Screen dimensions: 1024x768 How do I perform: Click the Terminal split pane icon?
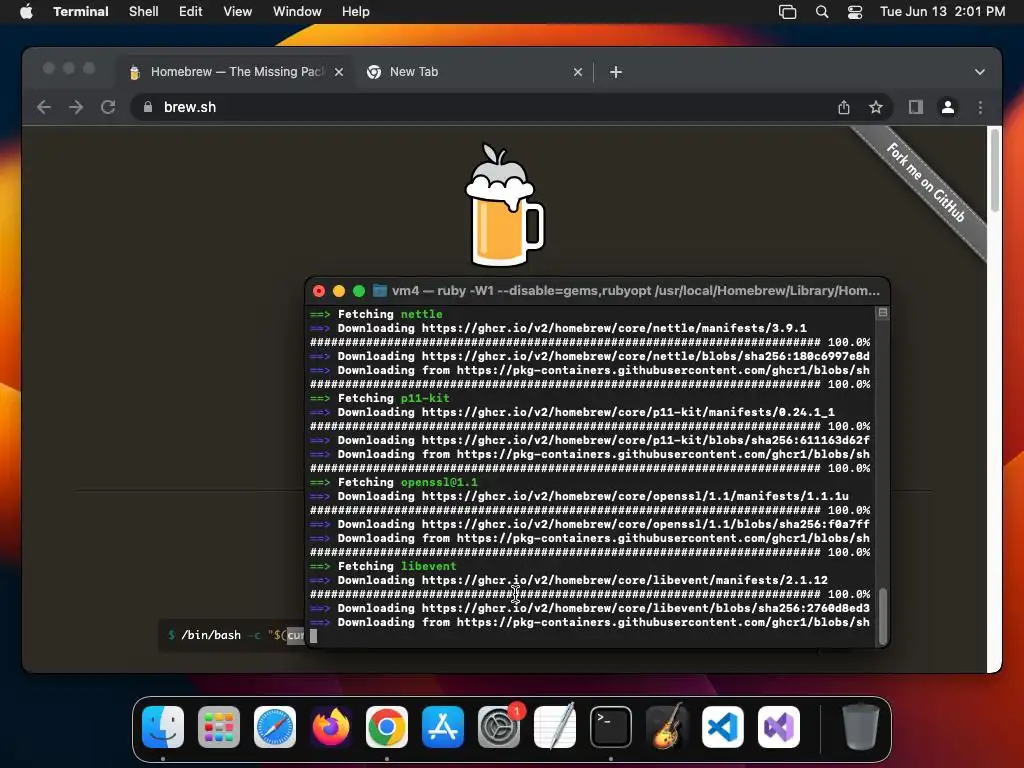pos(882,313)
